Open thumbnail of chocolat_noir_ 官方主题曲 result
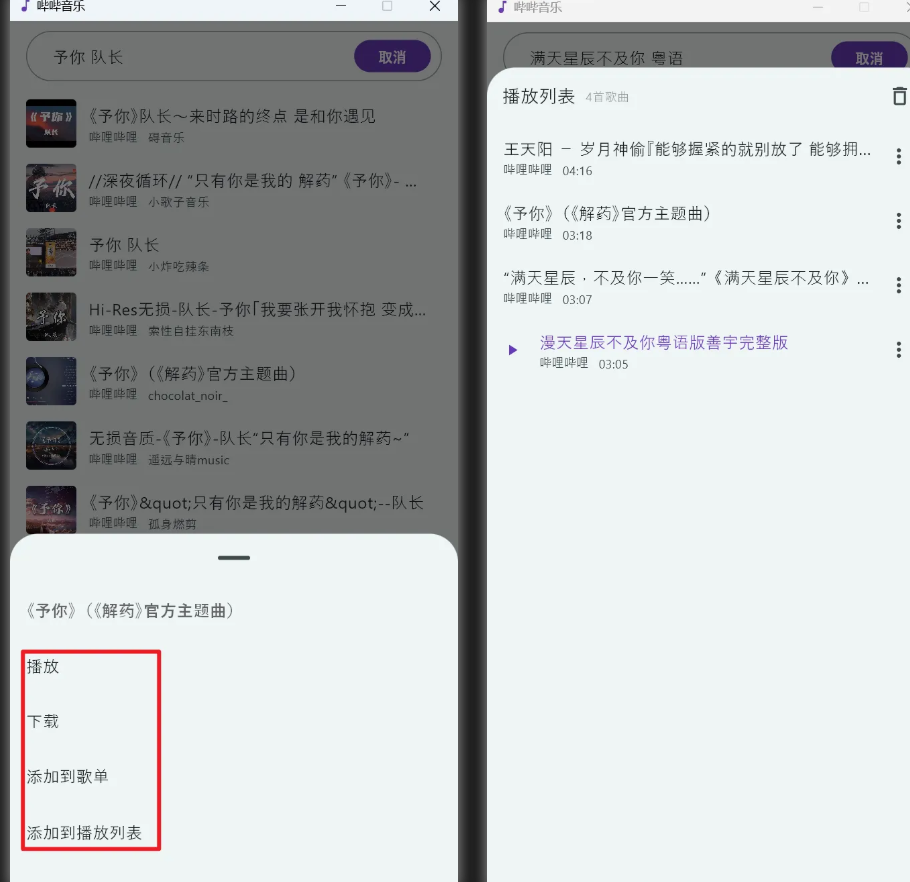 [51, 381]
